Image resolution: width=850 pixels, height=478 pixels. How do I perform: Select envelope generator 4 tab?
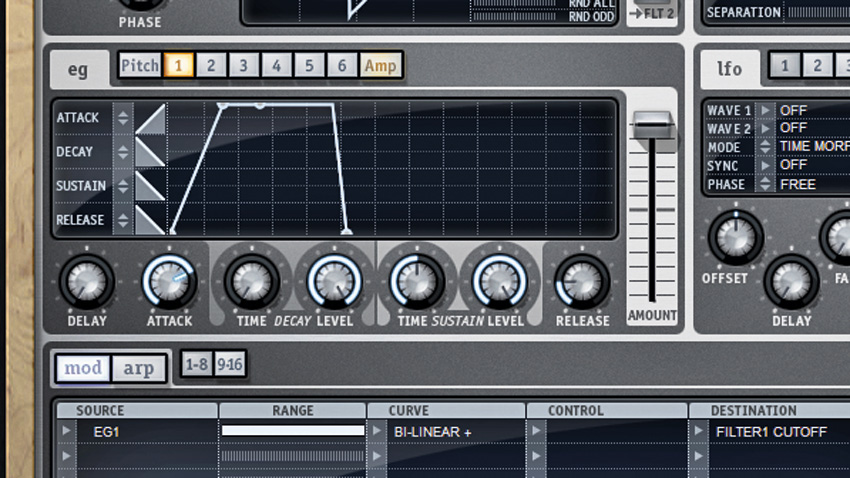276,66
